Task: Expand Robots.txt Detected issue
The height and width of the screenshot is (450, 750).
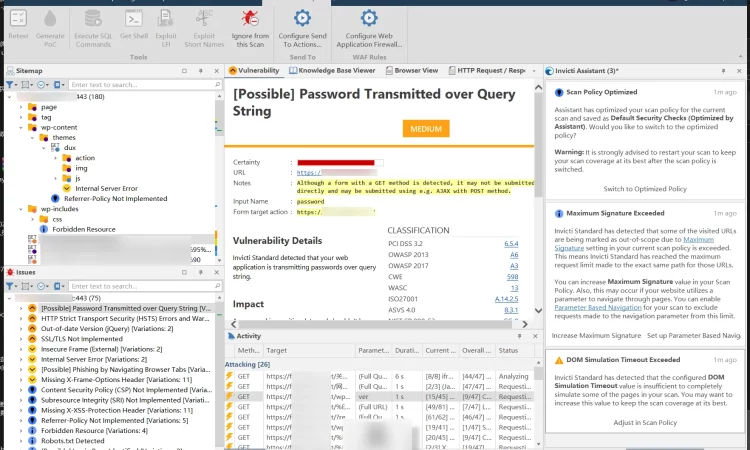Action: [x=21, y=440]
